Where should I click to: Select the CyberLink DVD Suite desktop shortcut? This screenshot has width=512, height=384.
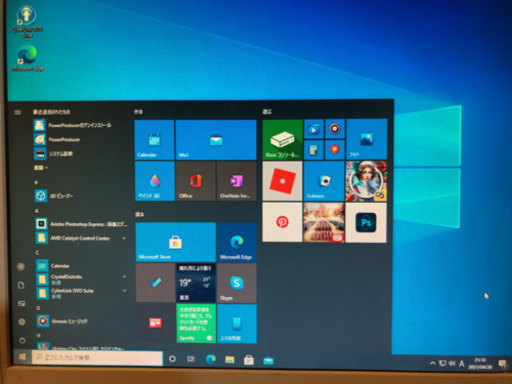pos(27,21)
